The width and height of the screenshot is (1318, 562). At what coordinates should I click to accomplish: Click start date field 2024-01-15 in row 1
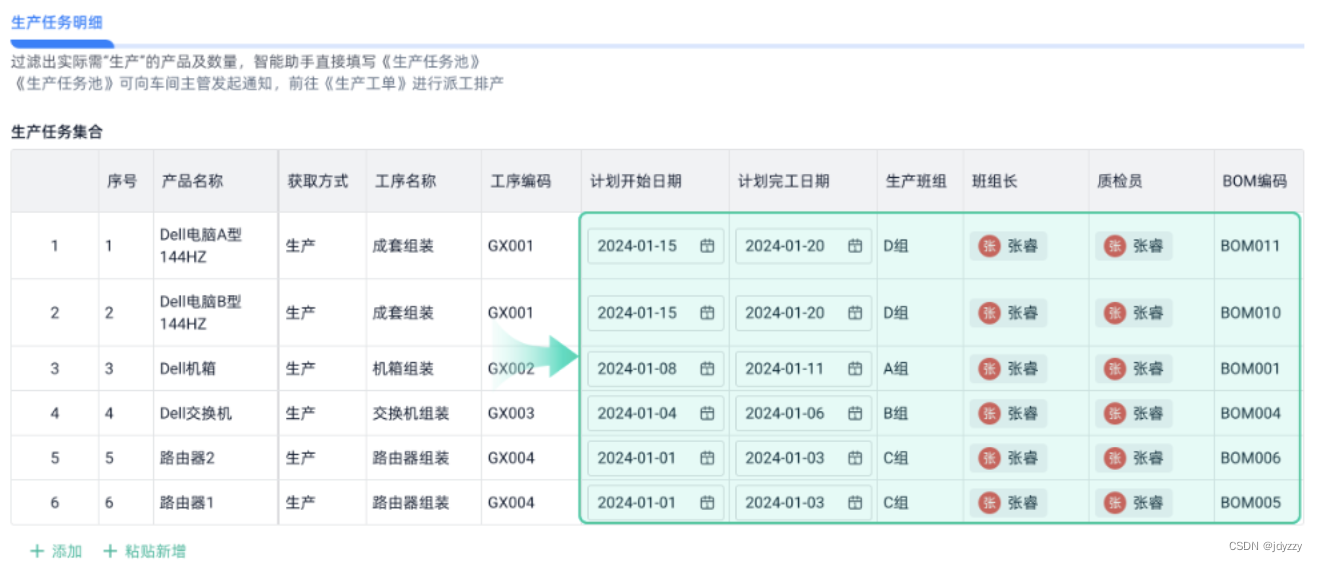[x=656, y=246]
